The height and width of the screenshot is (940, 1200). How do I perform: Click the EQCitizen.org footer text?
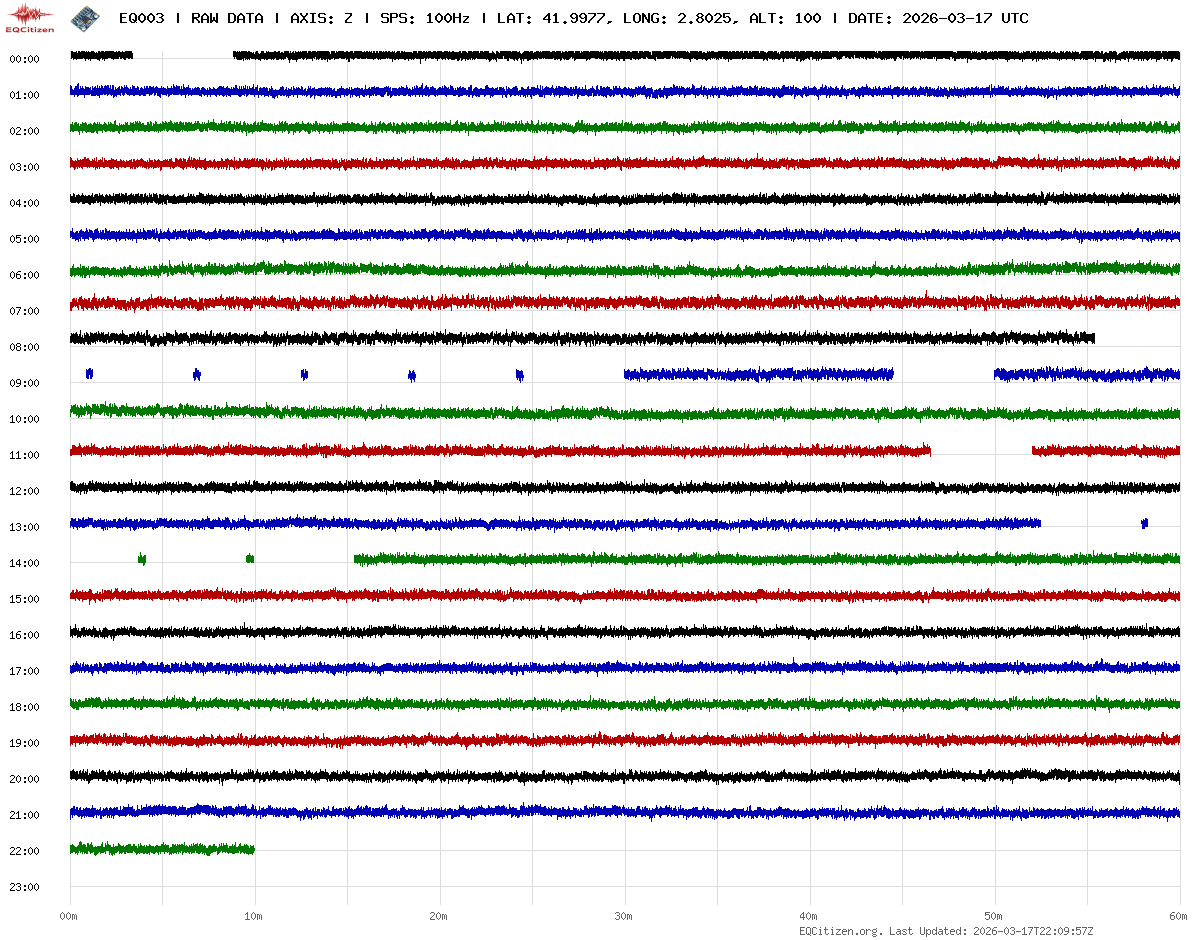tap(840, 931)
